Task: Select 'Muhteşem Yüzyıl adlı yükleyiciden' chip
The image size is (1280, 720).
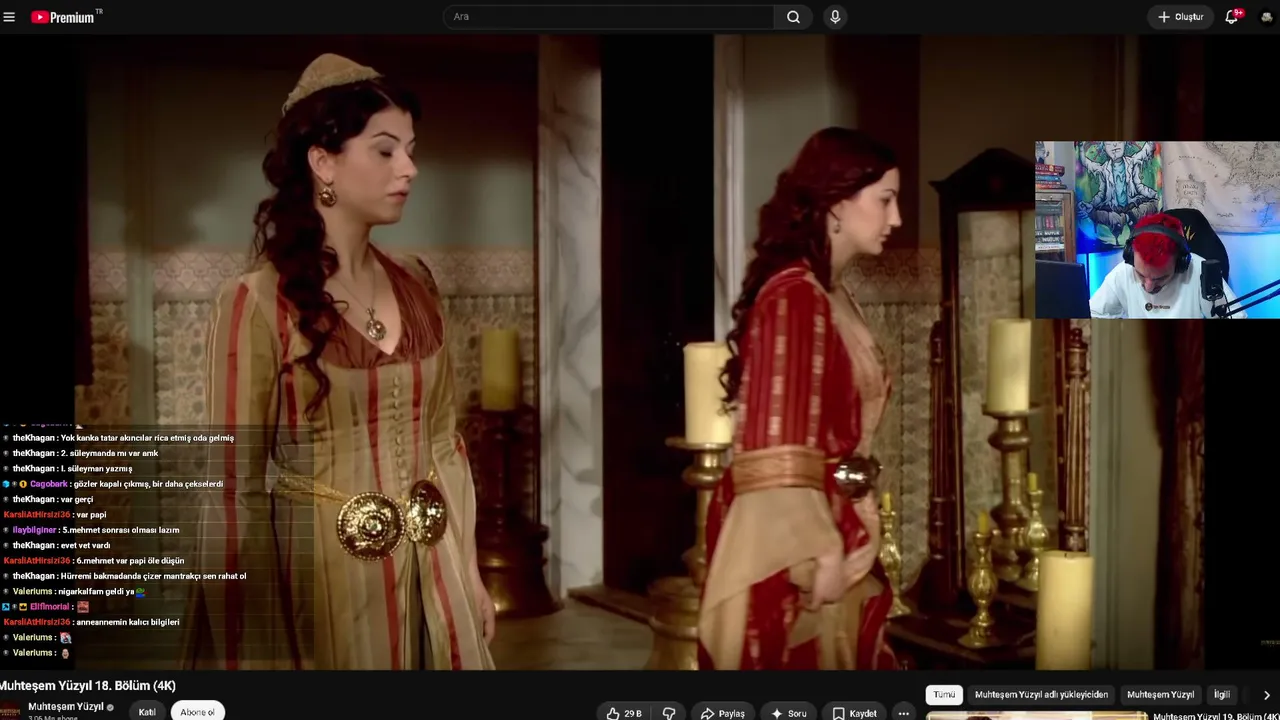Action: point(1041,694)
